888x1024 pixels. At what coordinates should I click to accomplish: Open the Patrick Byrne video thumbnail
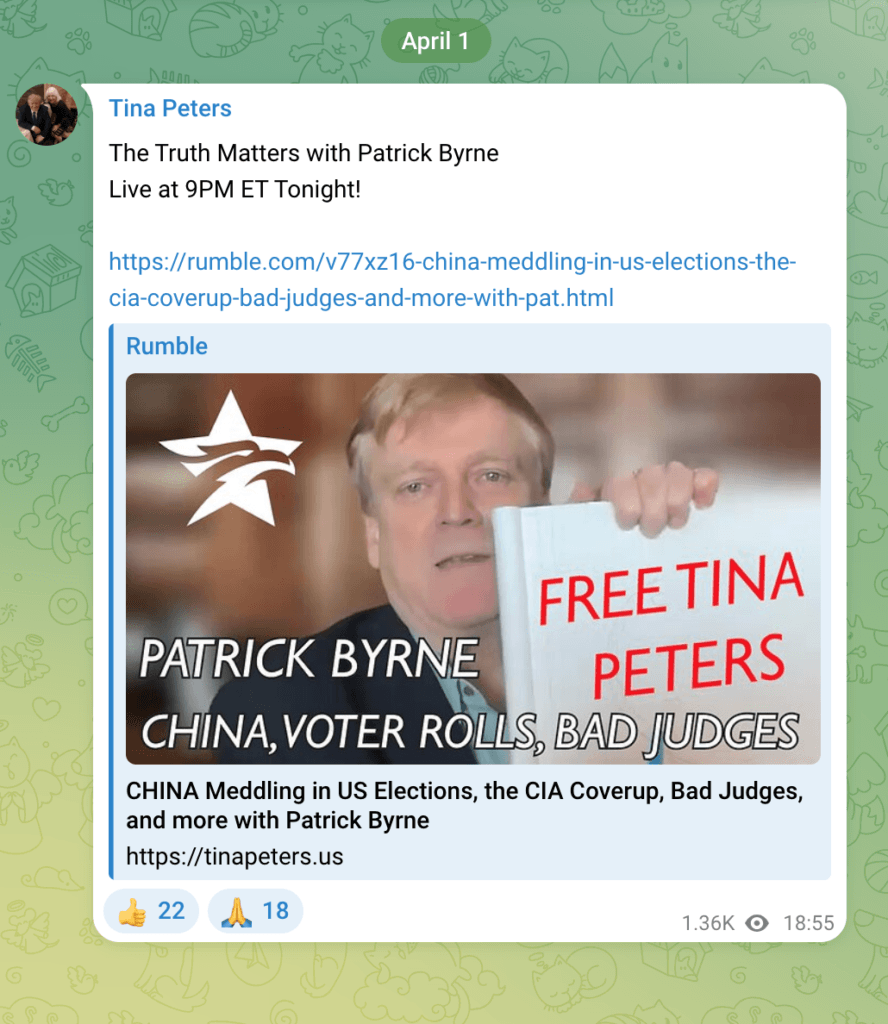pyautogui.click(x=473, y=568)
